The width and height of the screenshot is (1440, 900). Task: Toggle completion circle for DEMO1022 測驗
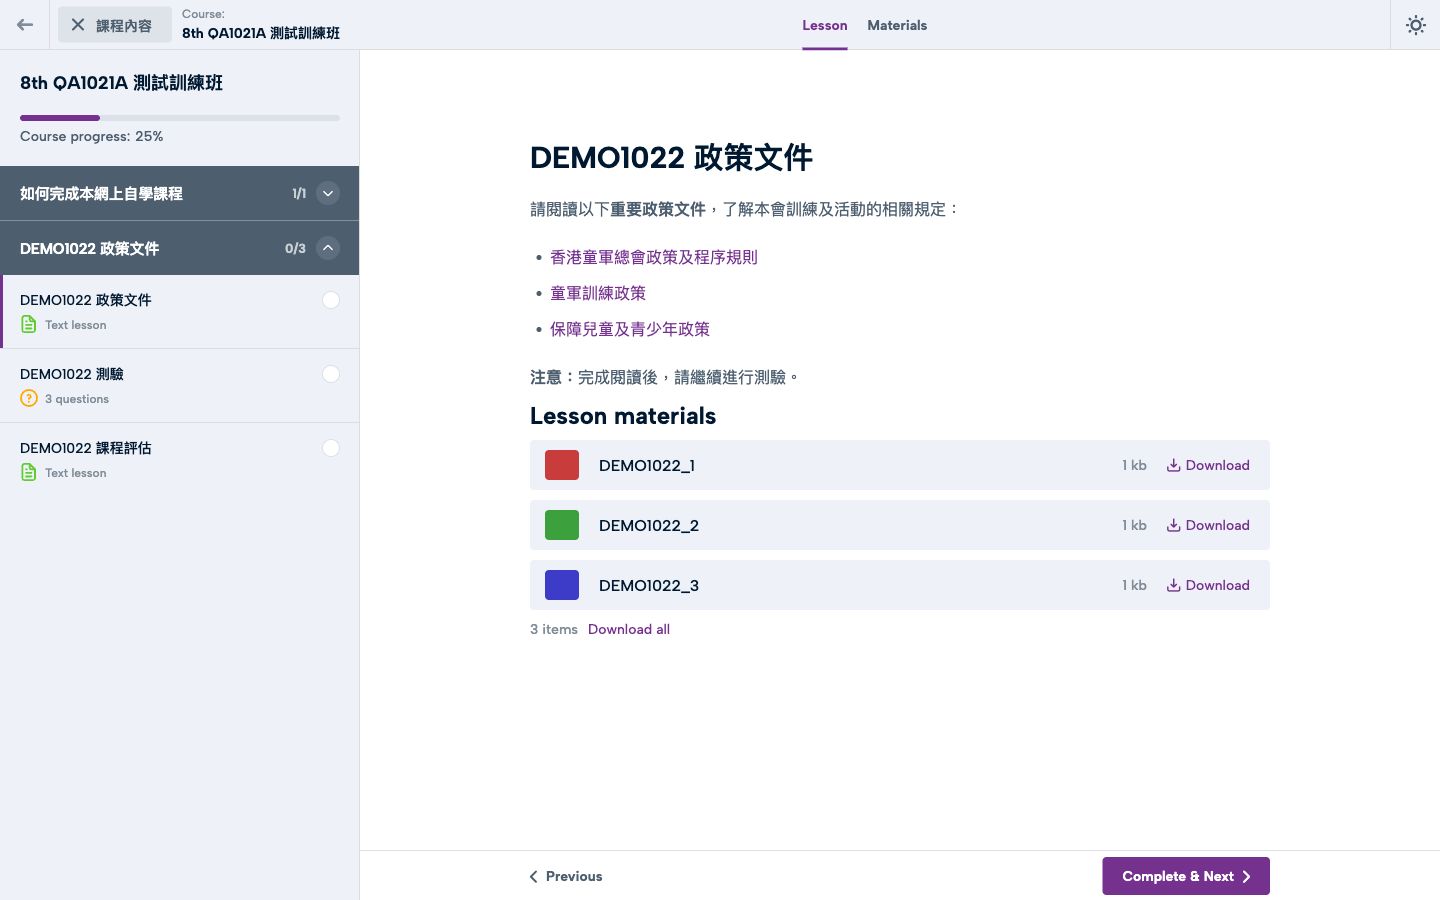331,374
